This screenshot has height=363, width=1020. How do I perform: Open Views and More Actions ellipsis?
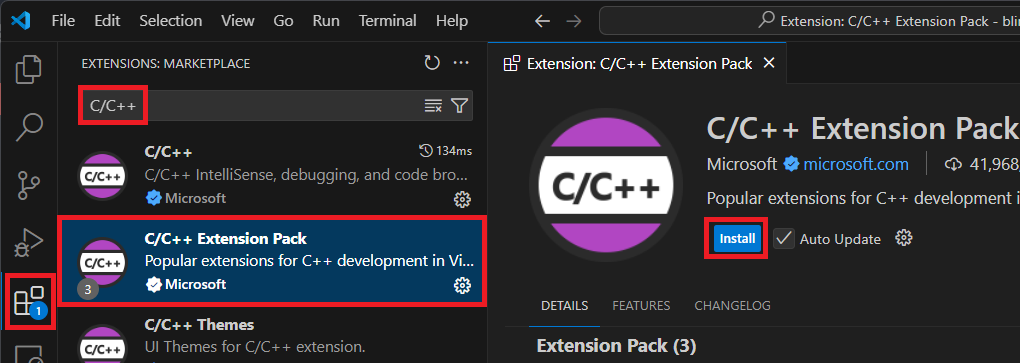coord(461,63)
